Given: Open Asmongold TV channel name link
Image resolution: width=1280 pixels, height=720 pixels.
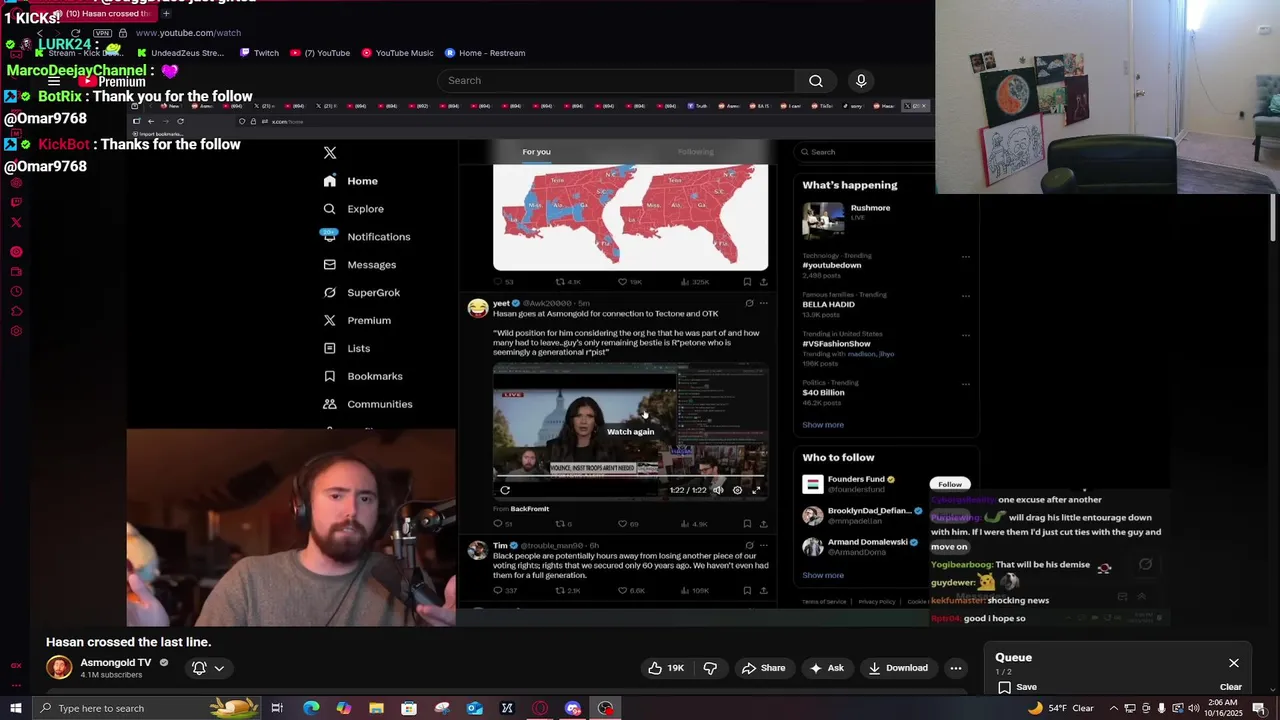Looking at the screenshot, I should pyautogui.click(x=116, y=663).
